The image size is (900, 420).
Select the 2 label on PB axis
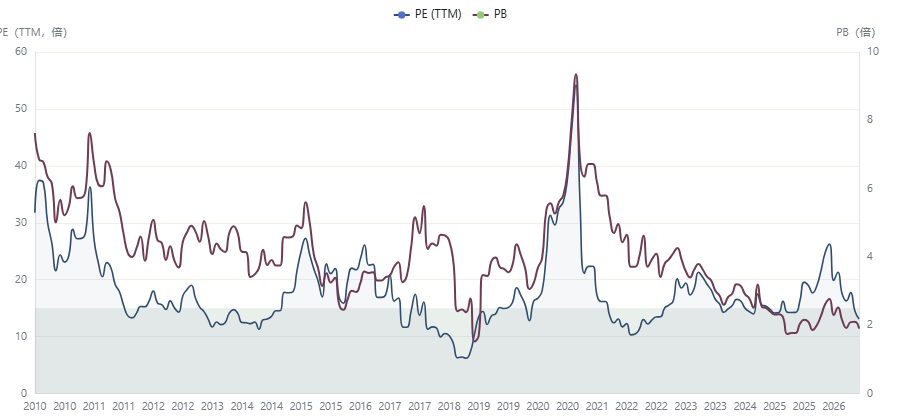pyautogui.click(x=870, y=325)
